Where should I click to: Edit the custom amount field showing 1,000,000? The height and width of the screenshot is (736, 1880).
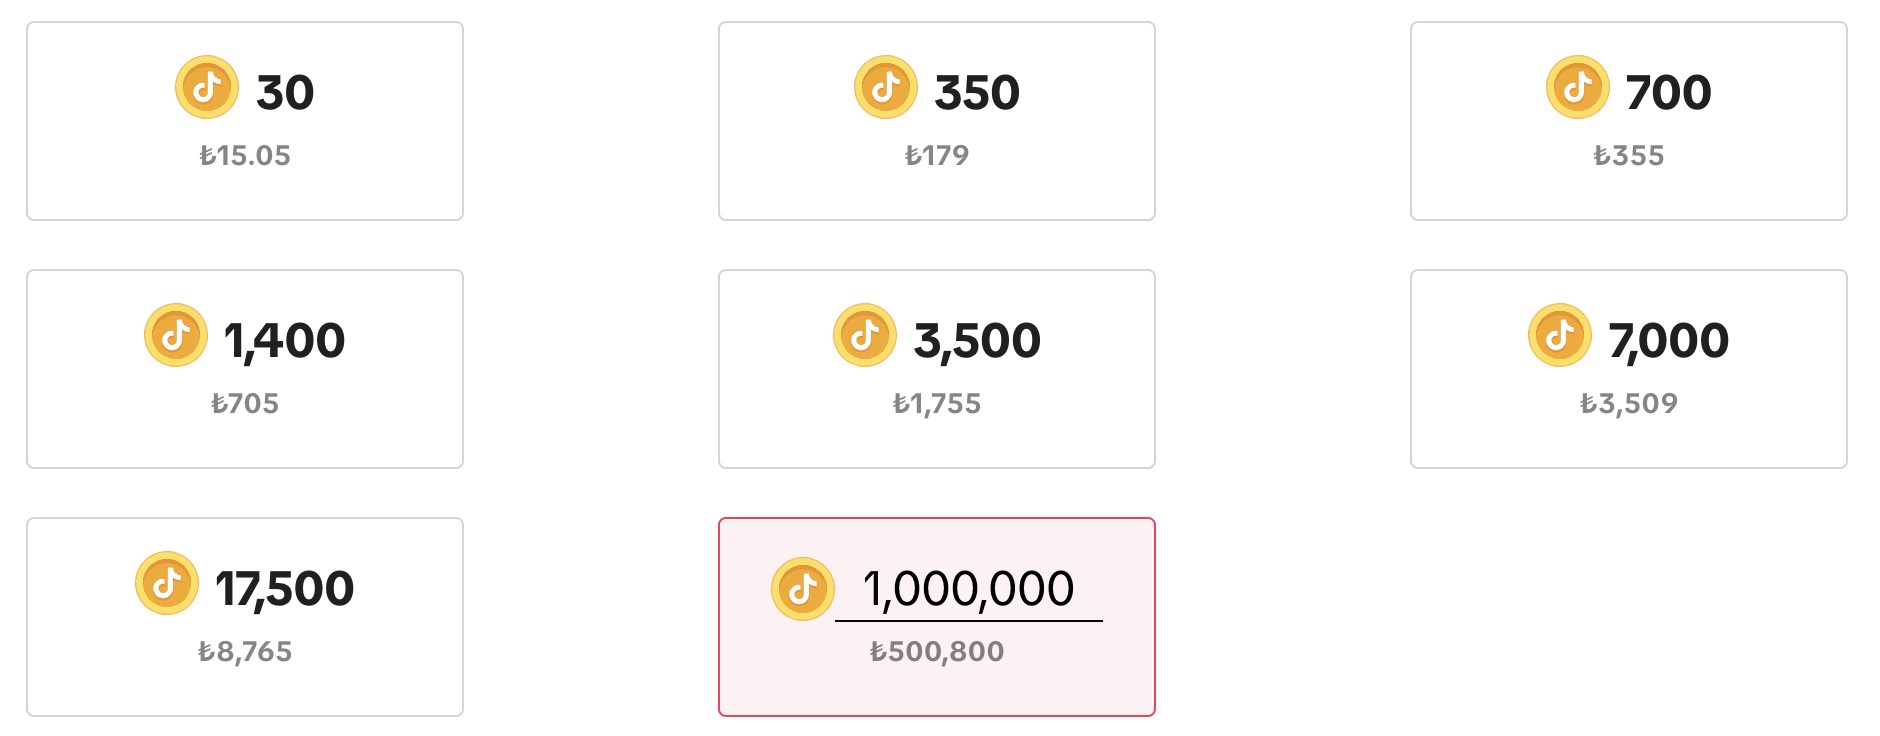(x=969, y=590)
